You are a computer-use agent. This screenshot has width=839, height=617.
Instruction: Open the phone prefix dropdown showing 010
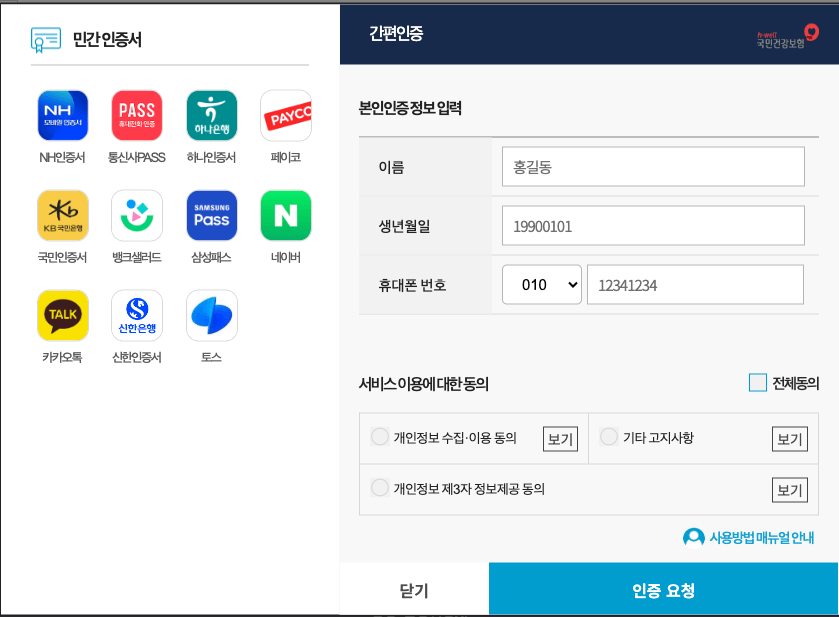pyautogui.click(x=541, y=284)
